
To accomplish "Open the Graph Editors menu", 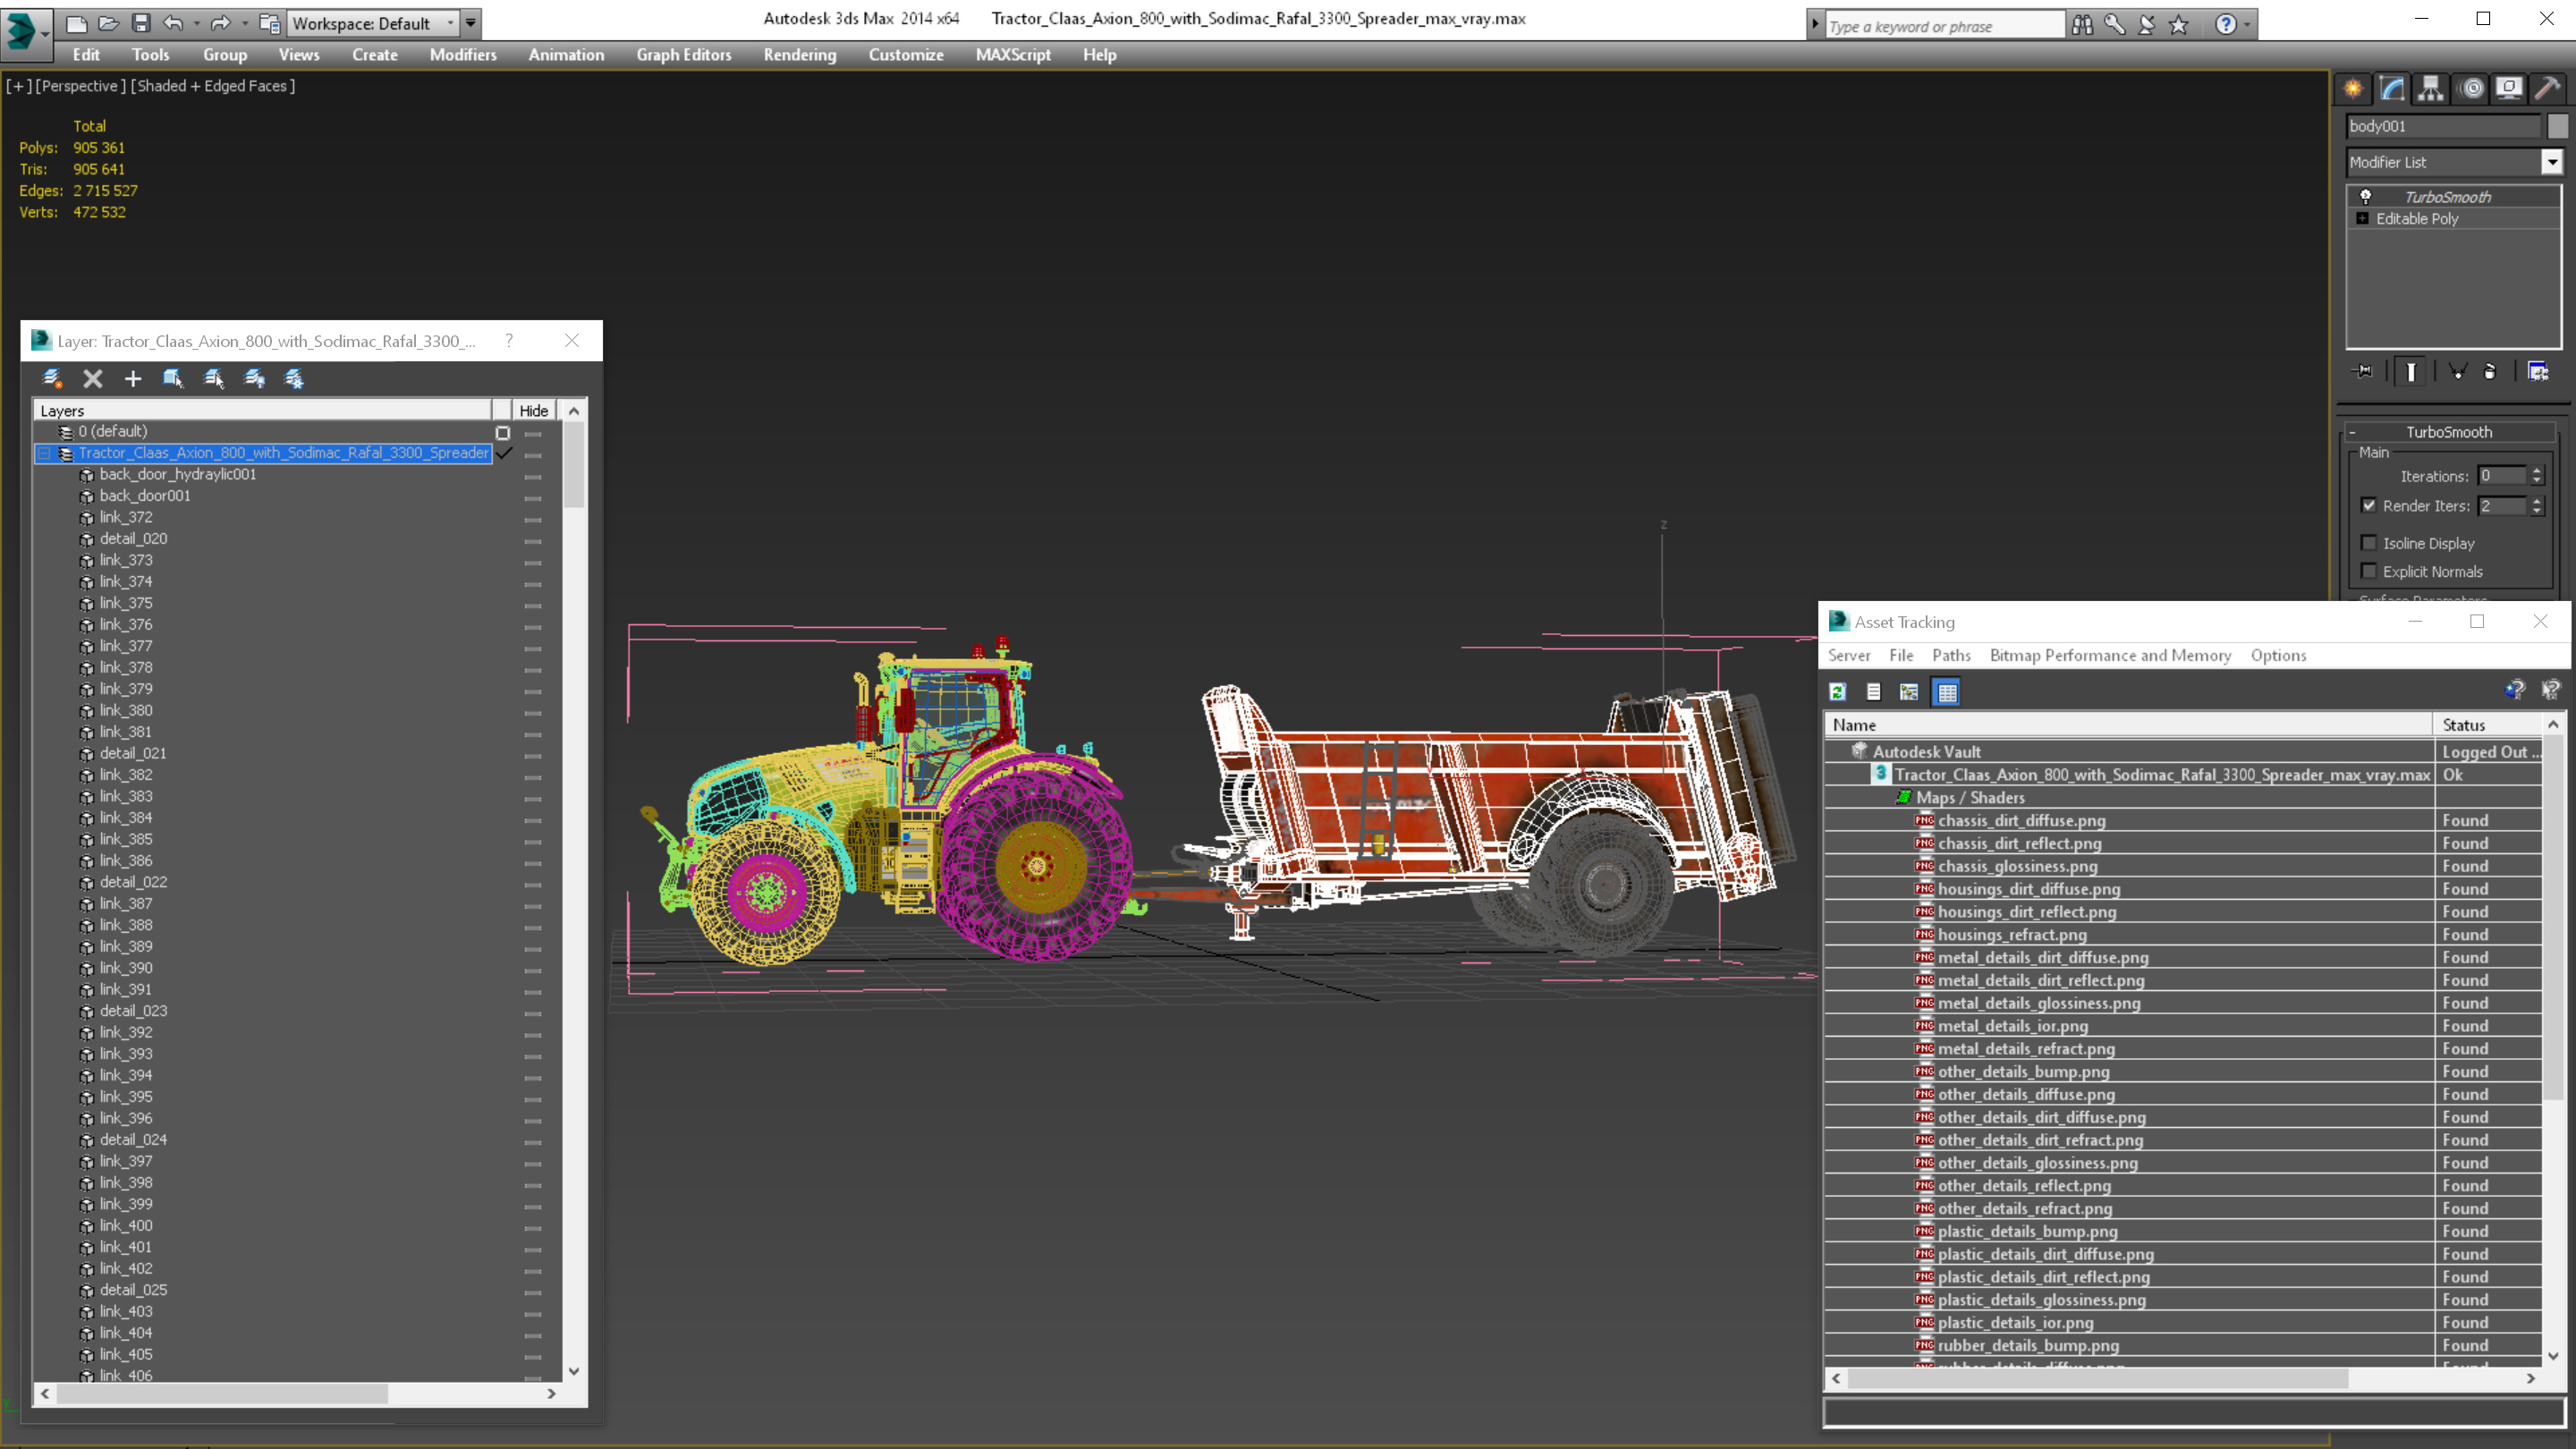I will 683,55.
